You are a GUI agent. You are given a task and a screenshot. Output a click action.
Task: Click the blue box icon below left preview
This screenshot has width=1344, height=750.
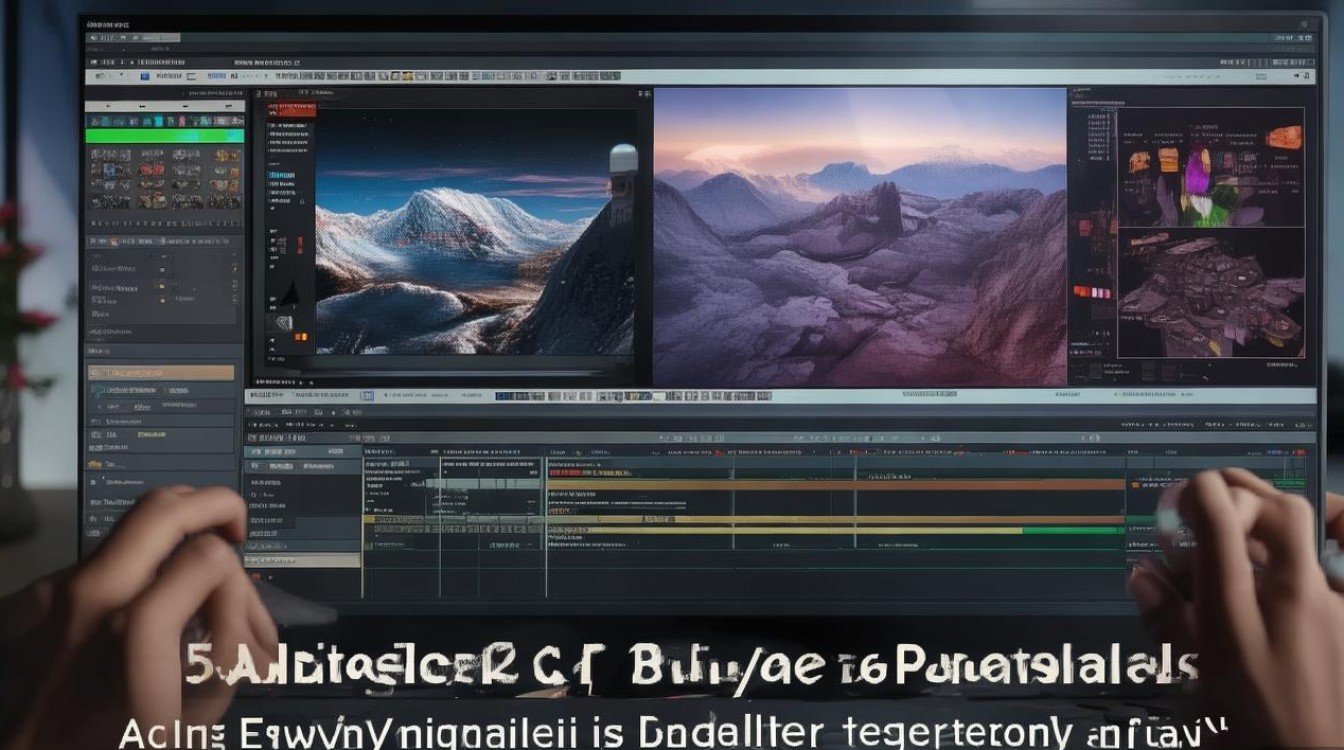click(366, 396)
